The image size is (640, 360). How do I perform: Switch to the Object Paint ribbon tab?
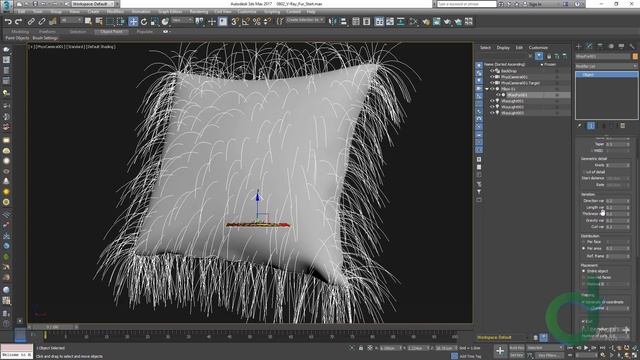pyautogui.click(x=111, y=31)
